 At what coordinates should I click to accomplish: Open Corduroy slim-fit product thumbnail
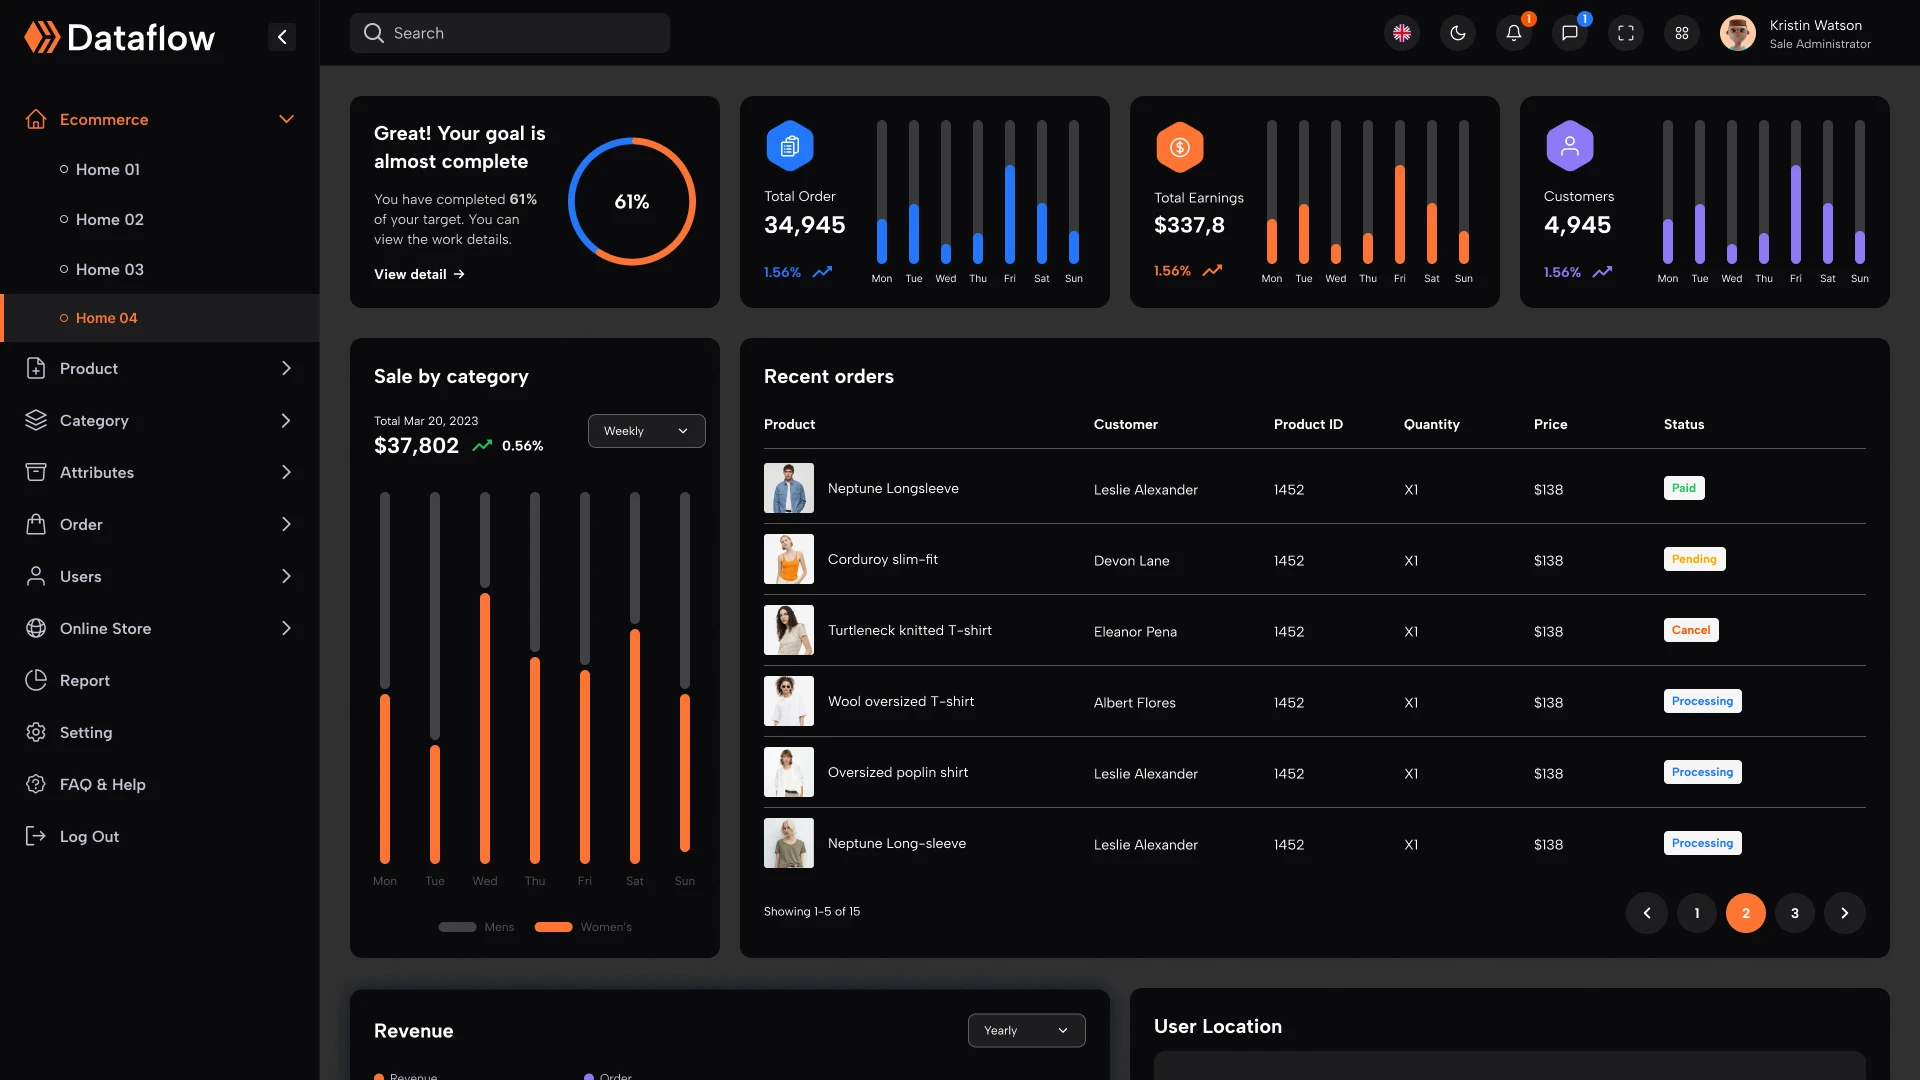pyautogui.click(x=789, y=559)
